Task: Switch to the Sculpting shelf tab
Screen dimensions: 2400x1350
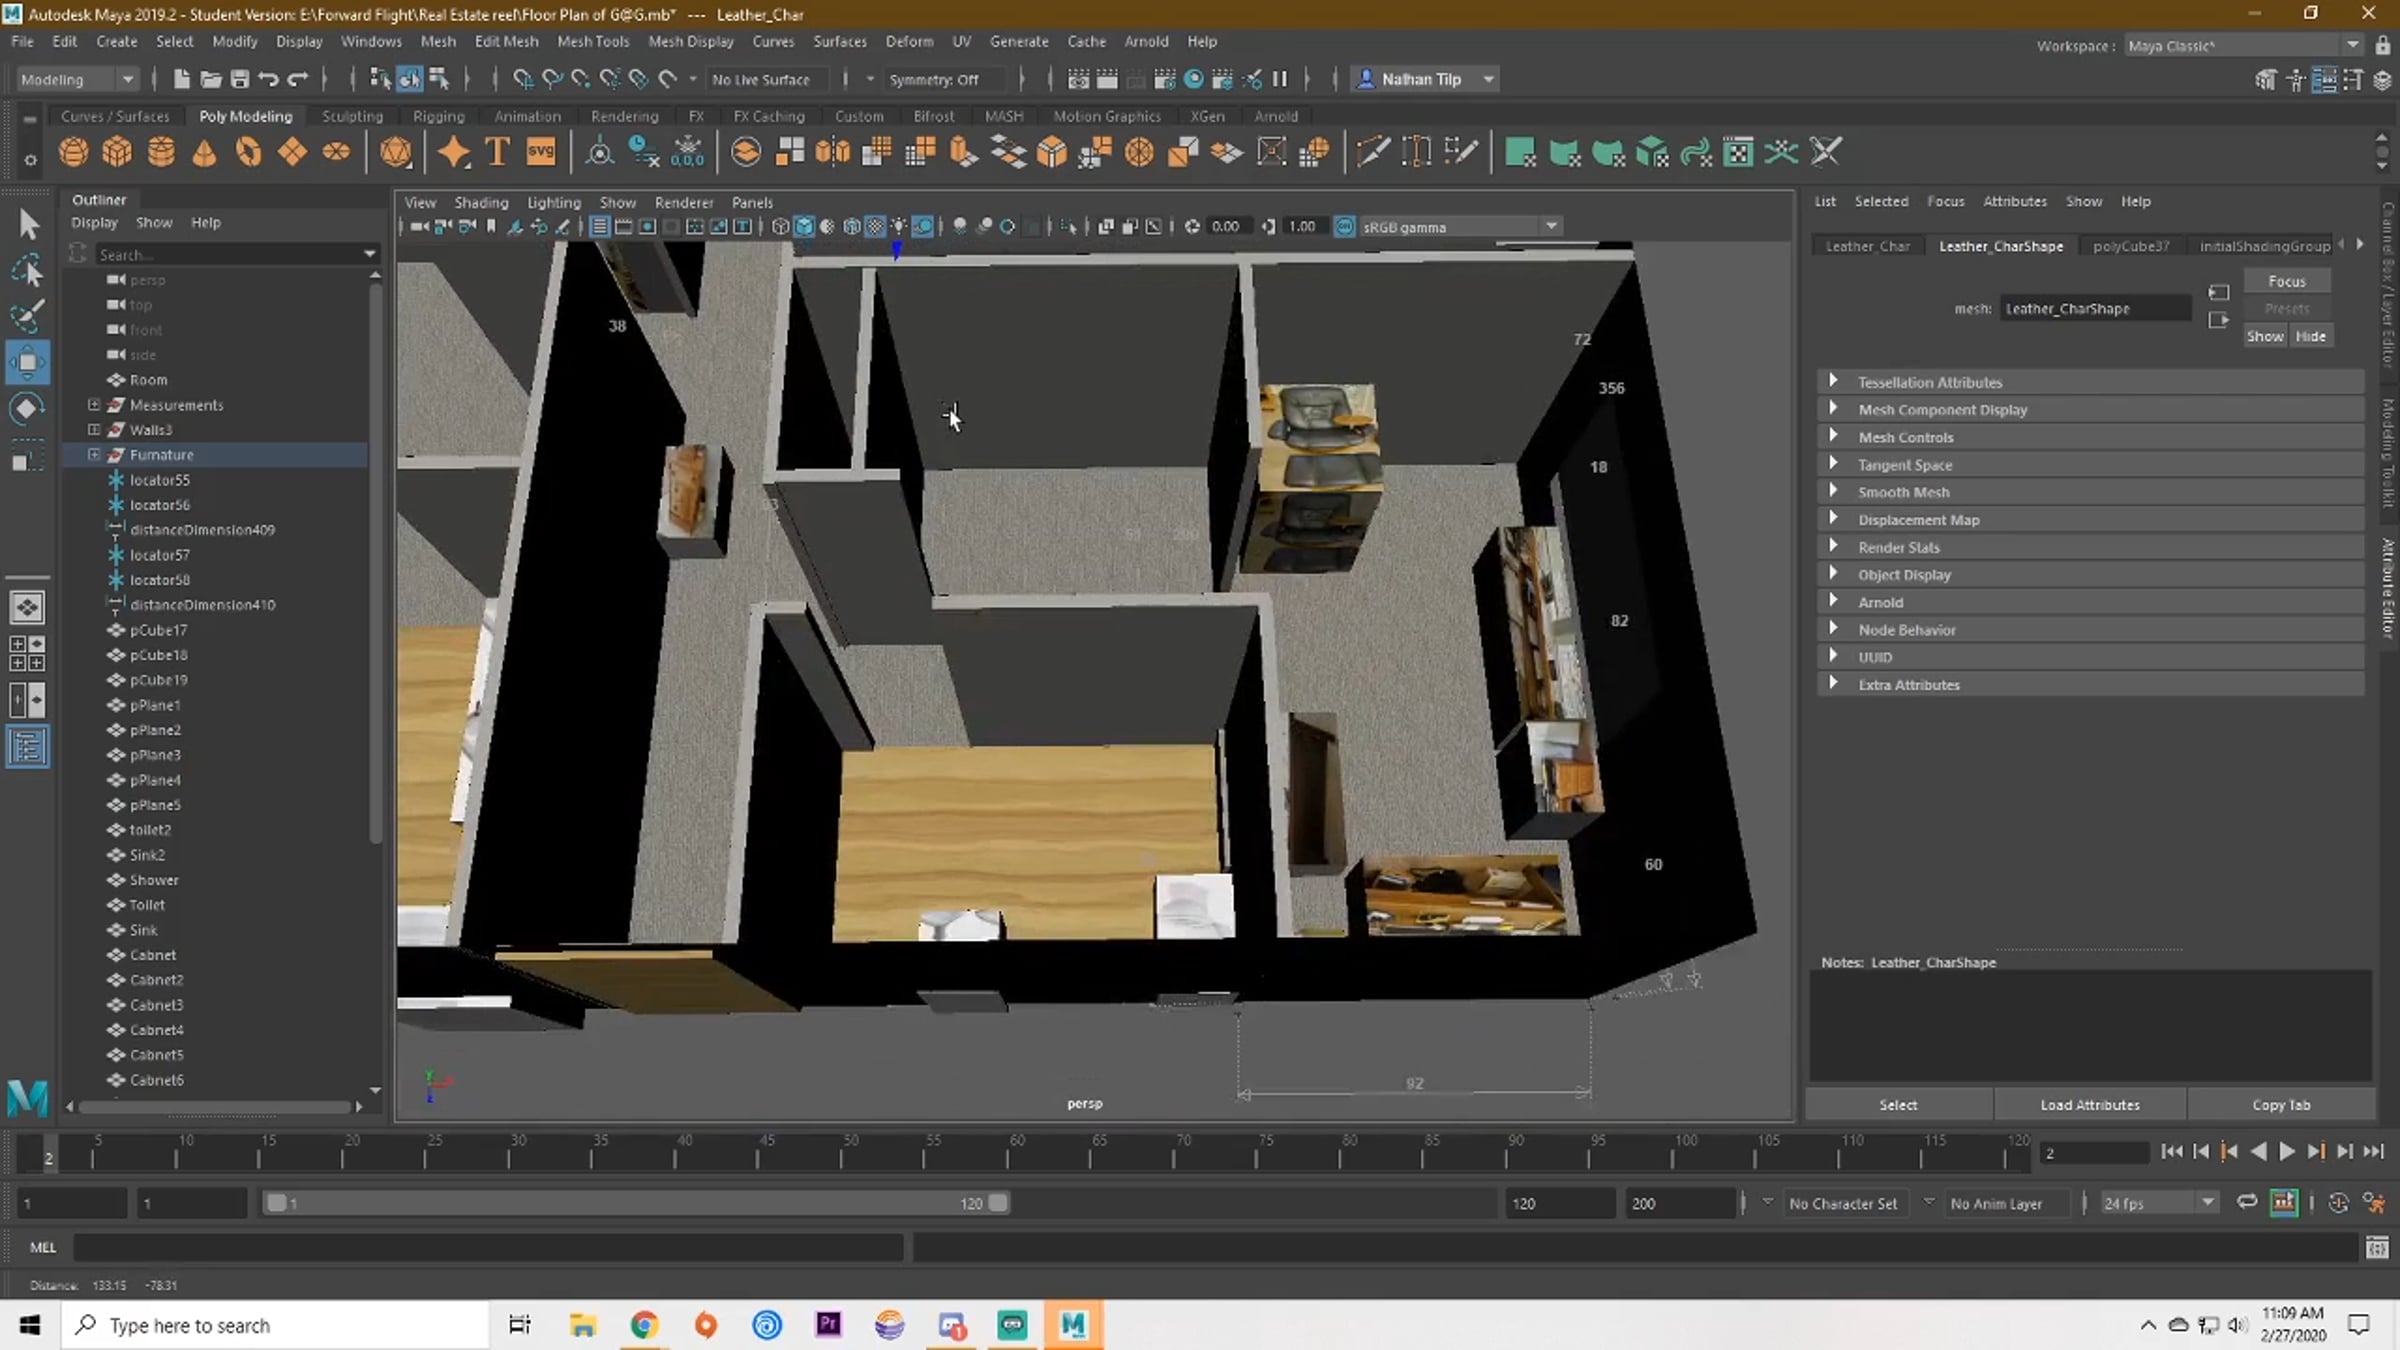Action: 352,116
